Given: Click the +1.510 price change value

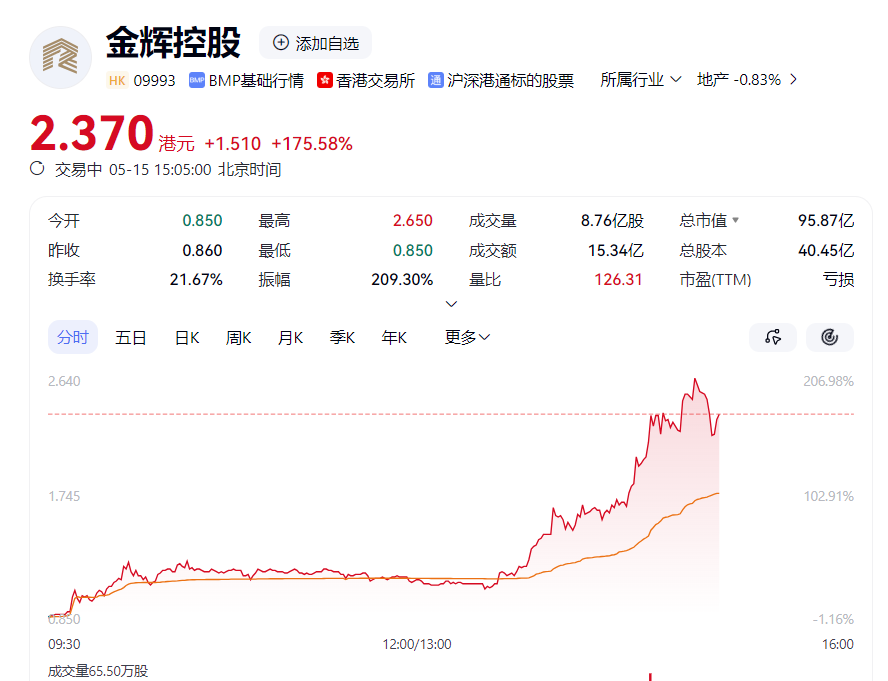Looking at the screenshot, I should [233, 144].
